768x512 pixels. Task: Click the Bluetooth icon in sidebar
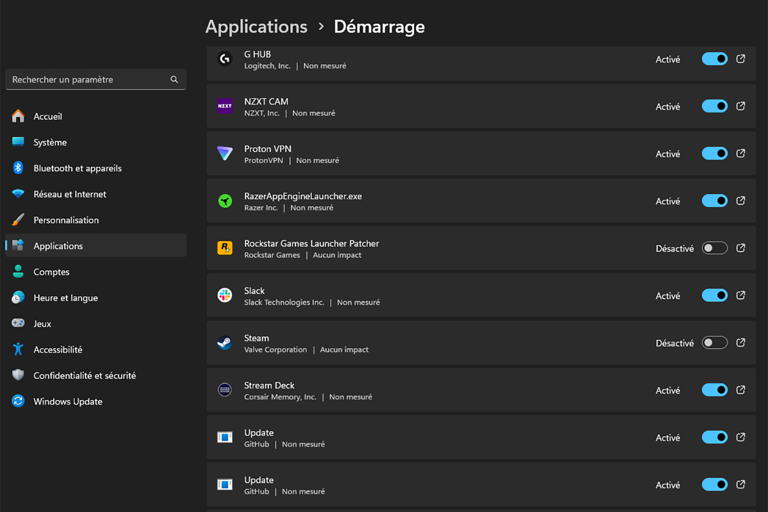(18, 168)
